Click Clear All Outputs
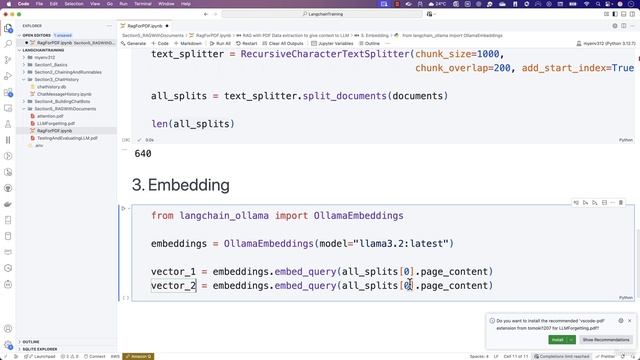The image size is (640, 360). coord(282,43)
